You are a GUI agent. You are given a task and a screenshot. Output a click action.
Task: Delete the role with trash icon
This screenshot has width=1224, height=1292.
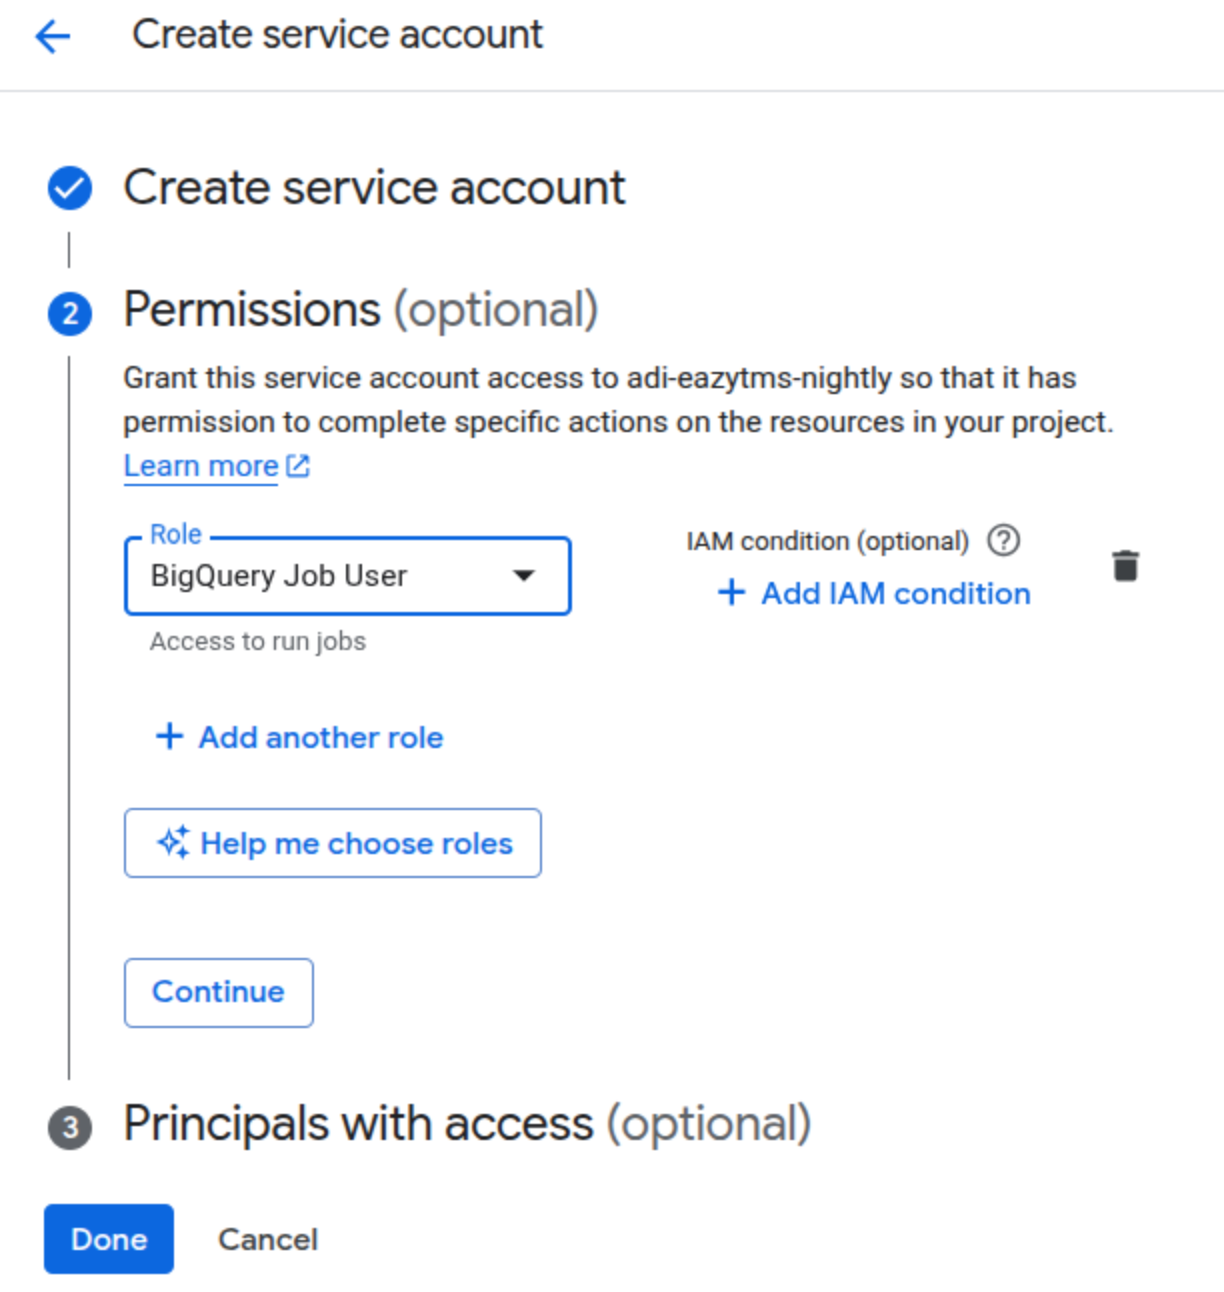pyautogui.click(x=1126, y=566)
